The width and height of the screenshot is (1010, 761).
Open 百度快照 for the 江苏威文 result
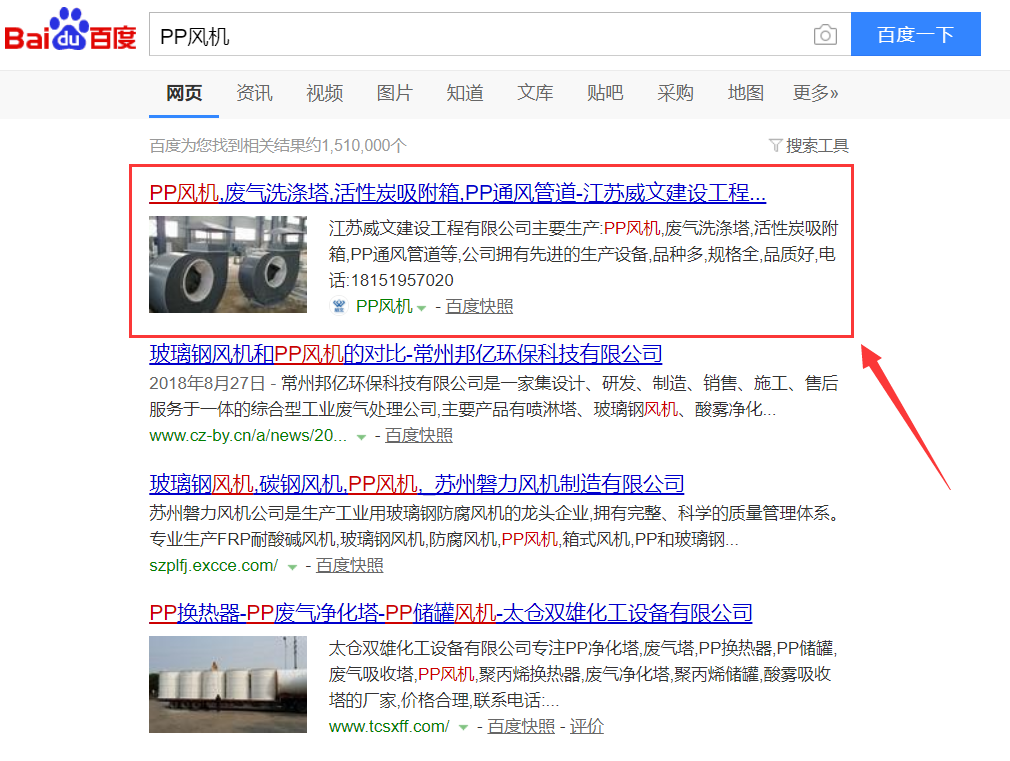(x=479, y=306)
